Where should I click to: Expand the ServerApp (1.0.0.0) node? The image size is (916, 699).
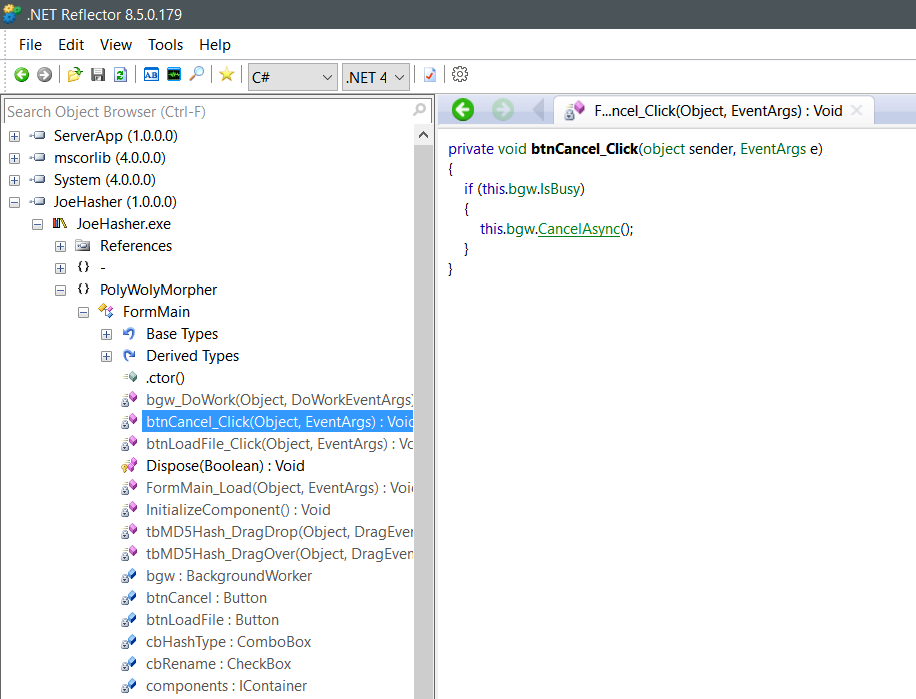(15, 137)
